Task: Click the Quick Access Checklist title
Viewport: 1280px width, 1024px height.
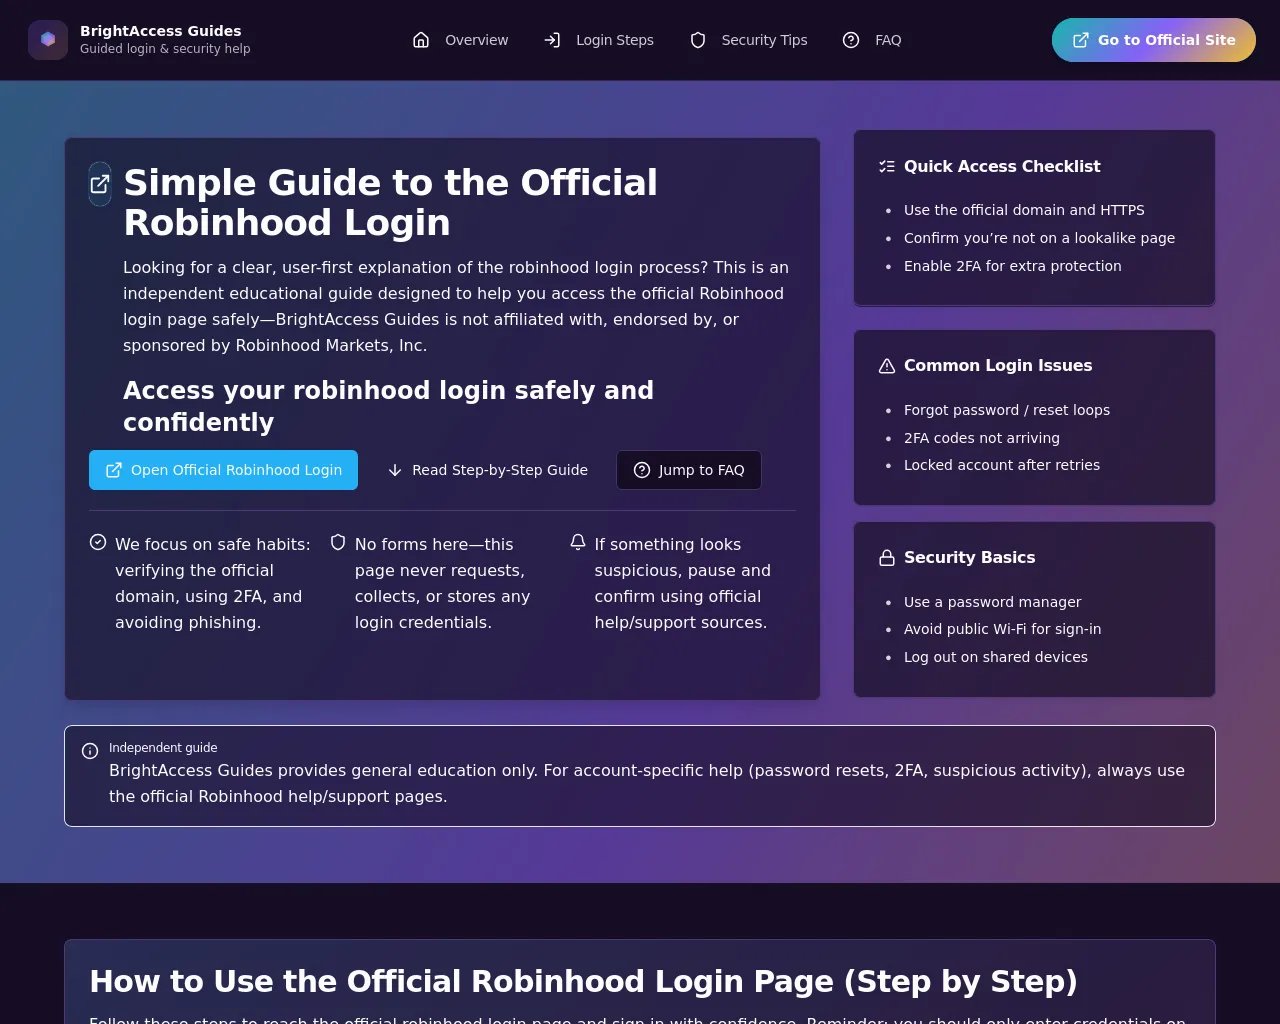Action: click(x=1002, y=167)
